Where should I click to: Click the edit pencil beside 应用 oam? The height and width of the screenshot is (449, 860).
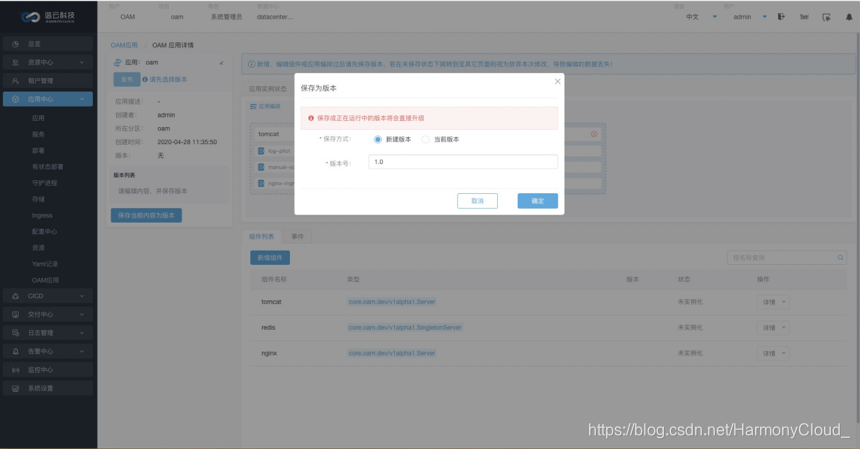222,62
